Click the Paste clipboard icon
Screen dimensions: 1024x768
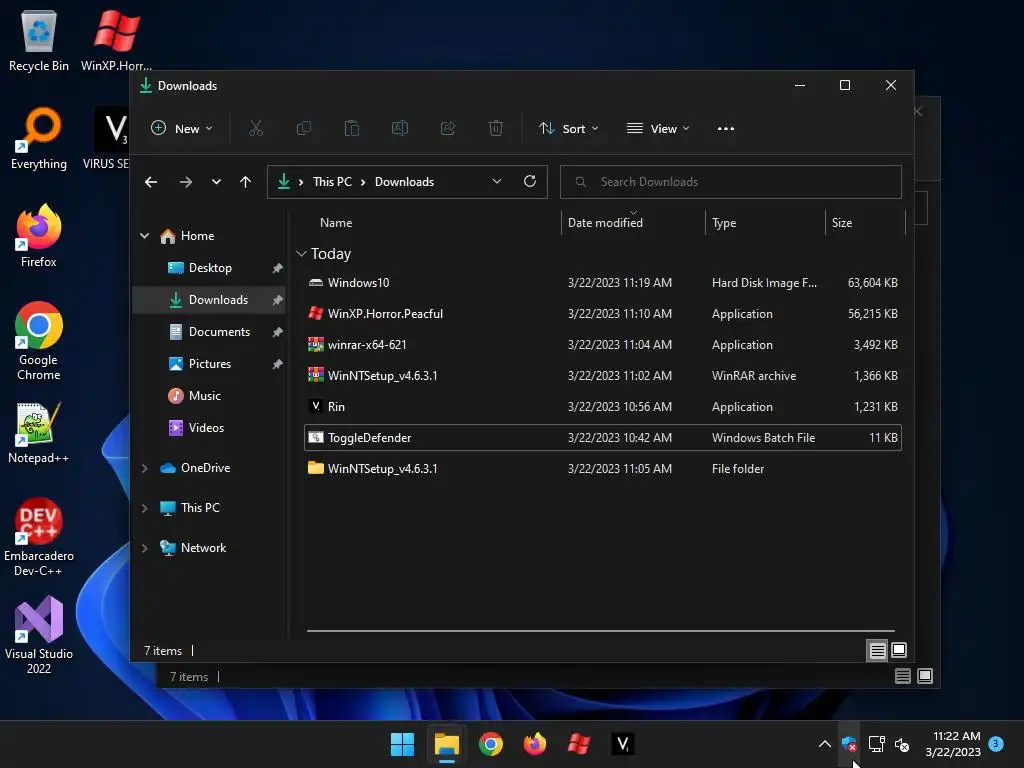point(352,129)
